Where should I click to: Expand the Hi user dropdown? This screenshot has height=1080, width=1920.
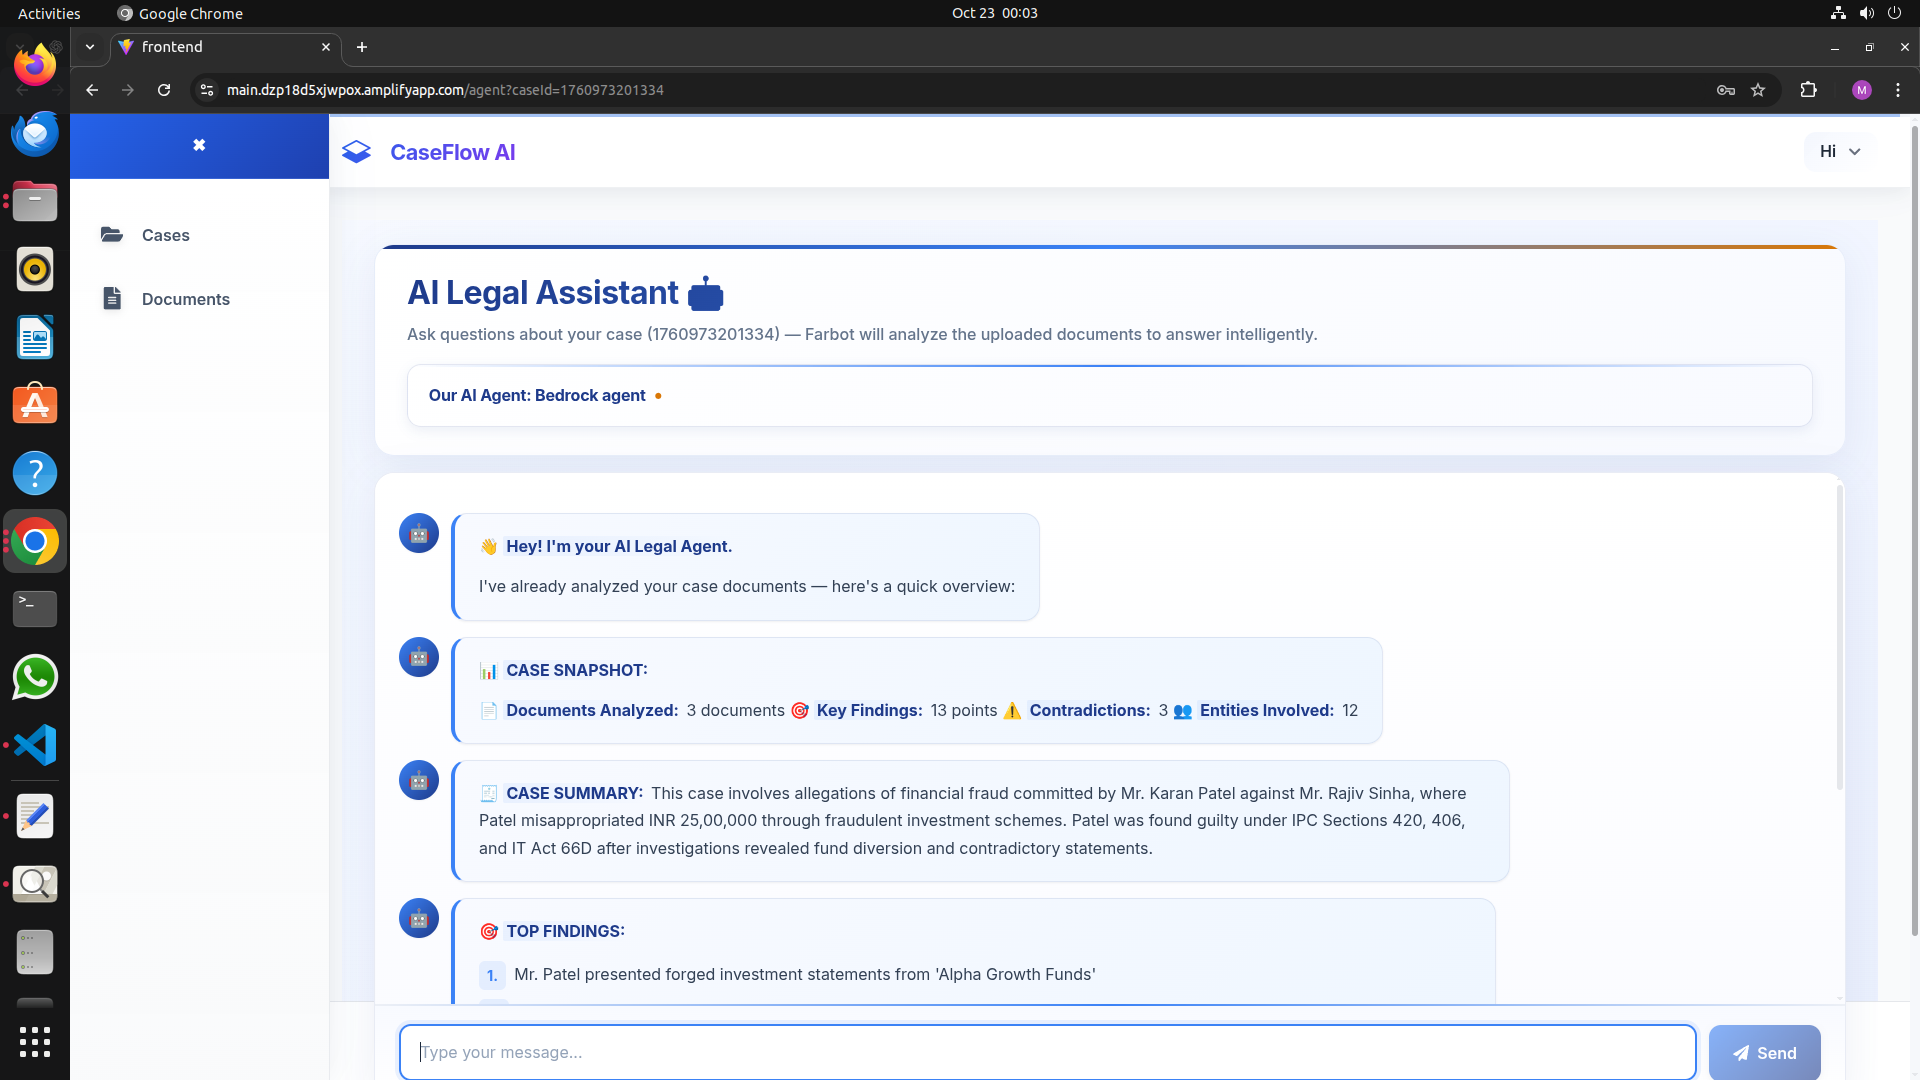pyautogui.click(x=1839, y=152)
